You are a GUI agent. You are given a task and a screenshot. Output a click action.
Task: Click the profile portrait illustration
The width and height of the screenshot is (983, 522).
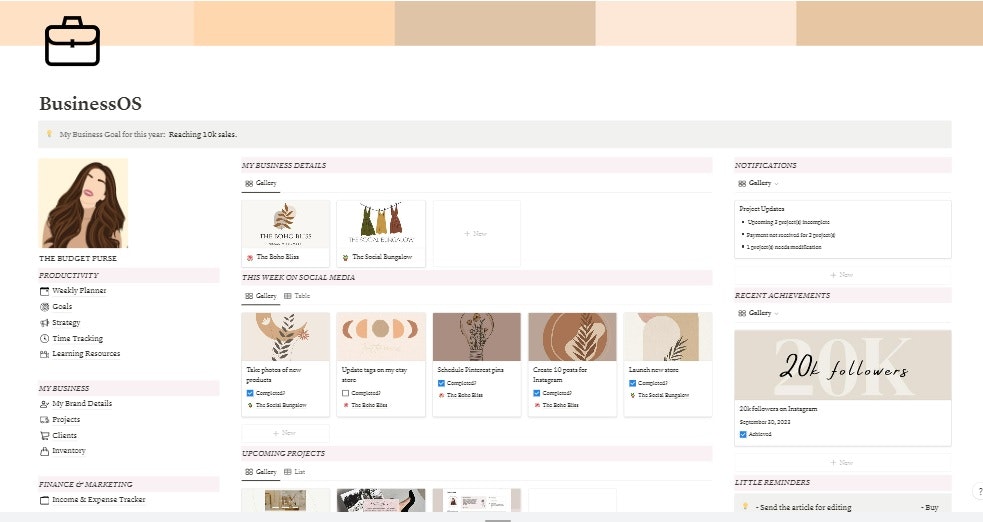[83, 203]
